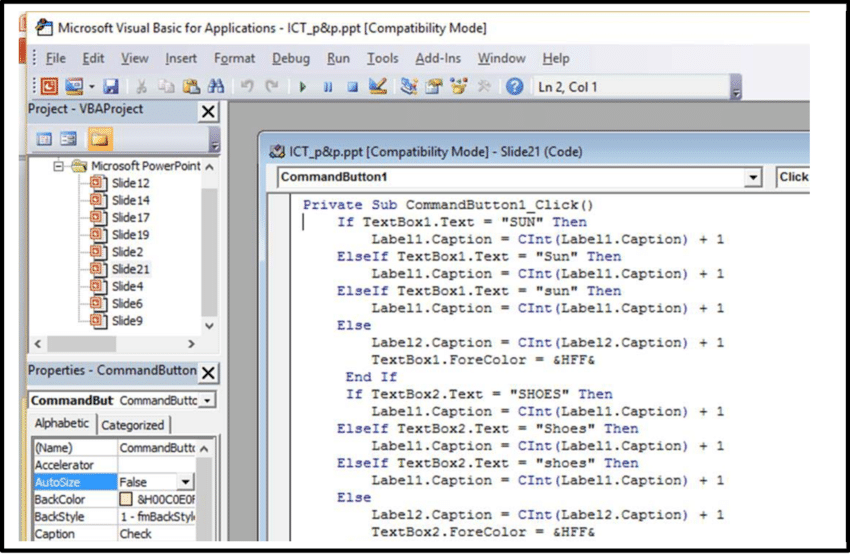Open the AutoSize False value dropdown
This screenshot has width=850, height=560.
point(185,482)
